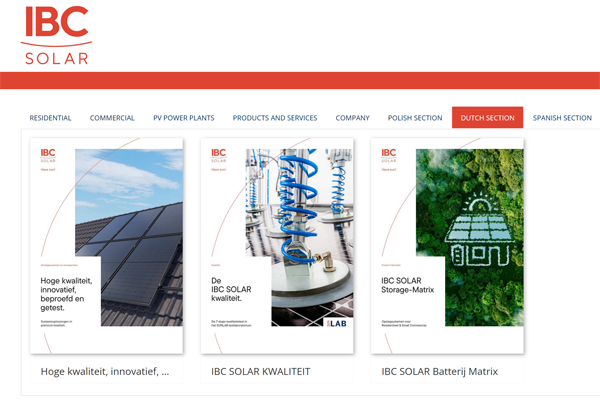Select the highlighted Dutch Section tab
Image resolution: width=600 pixels, height=400 pixels.
[488, 118]
